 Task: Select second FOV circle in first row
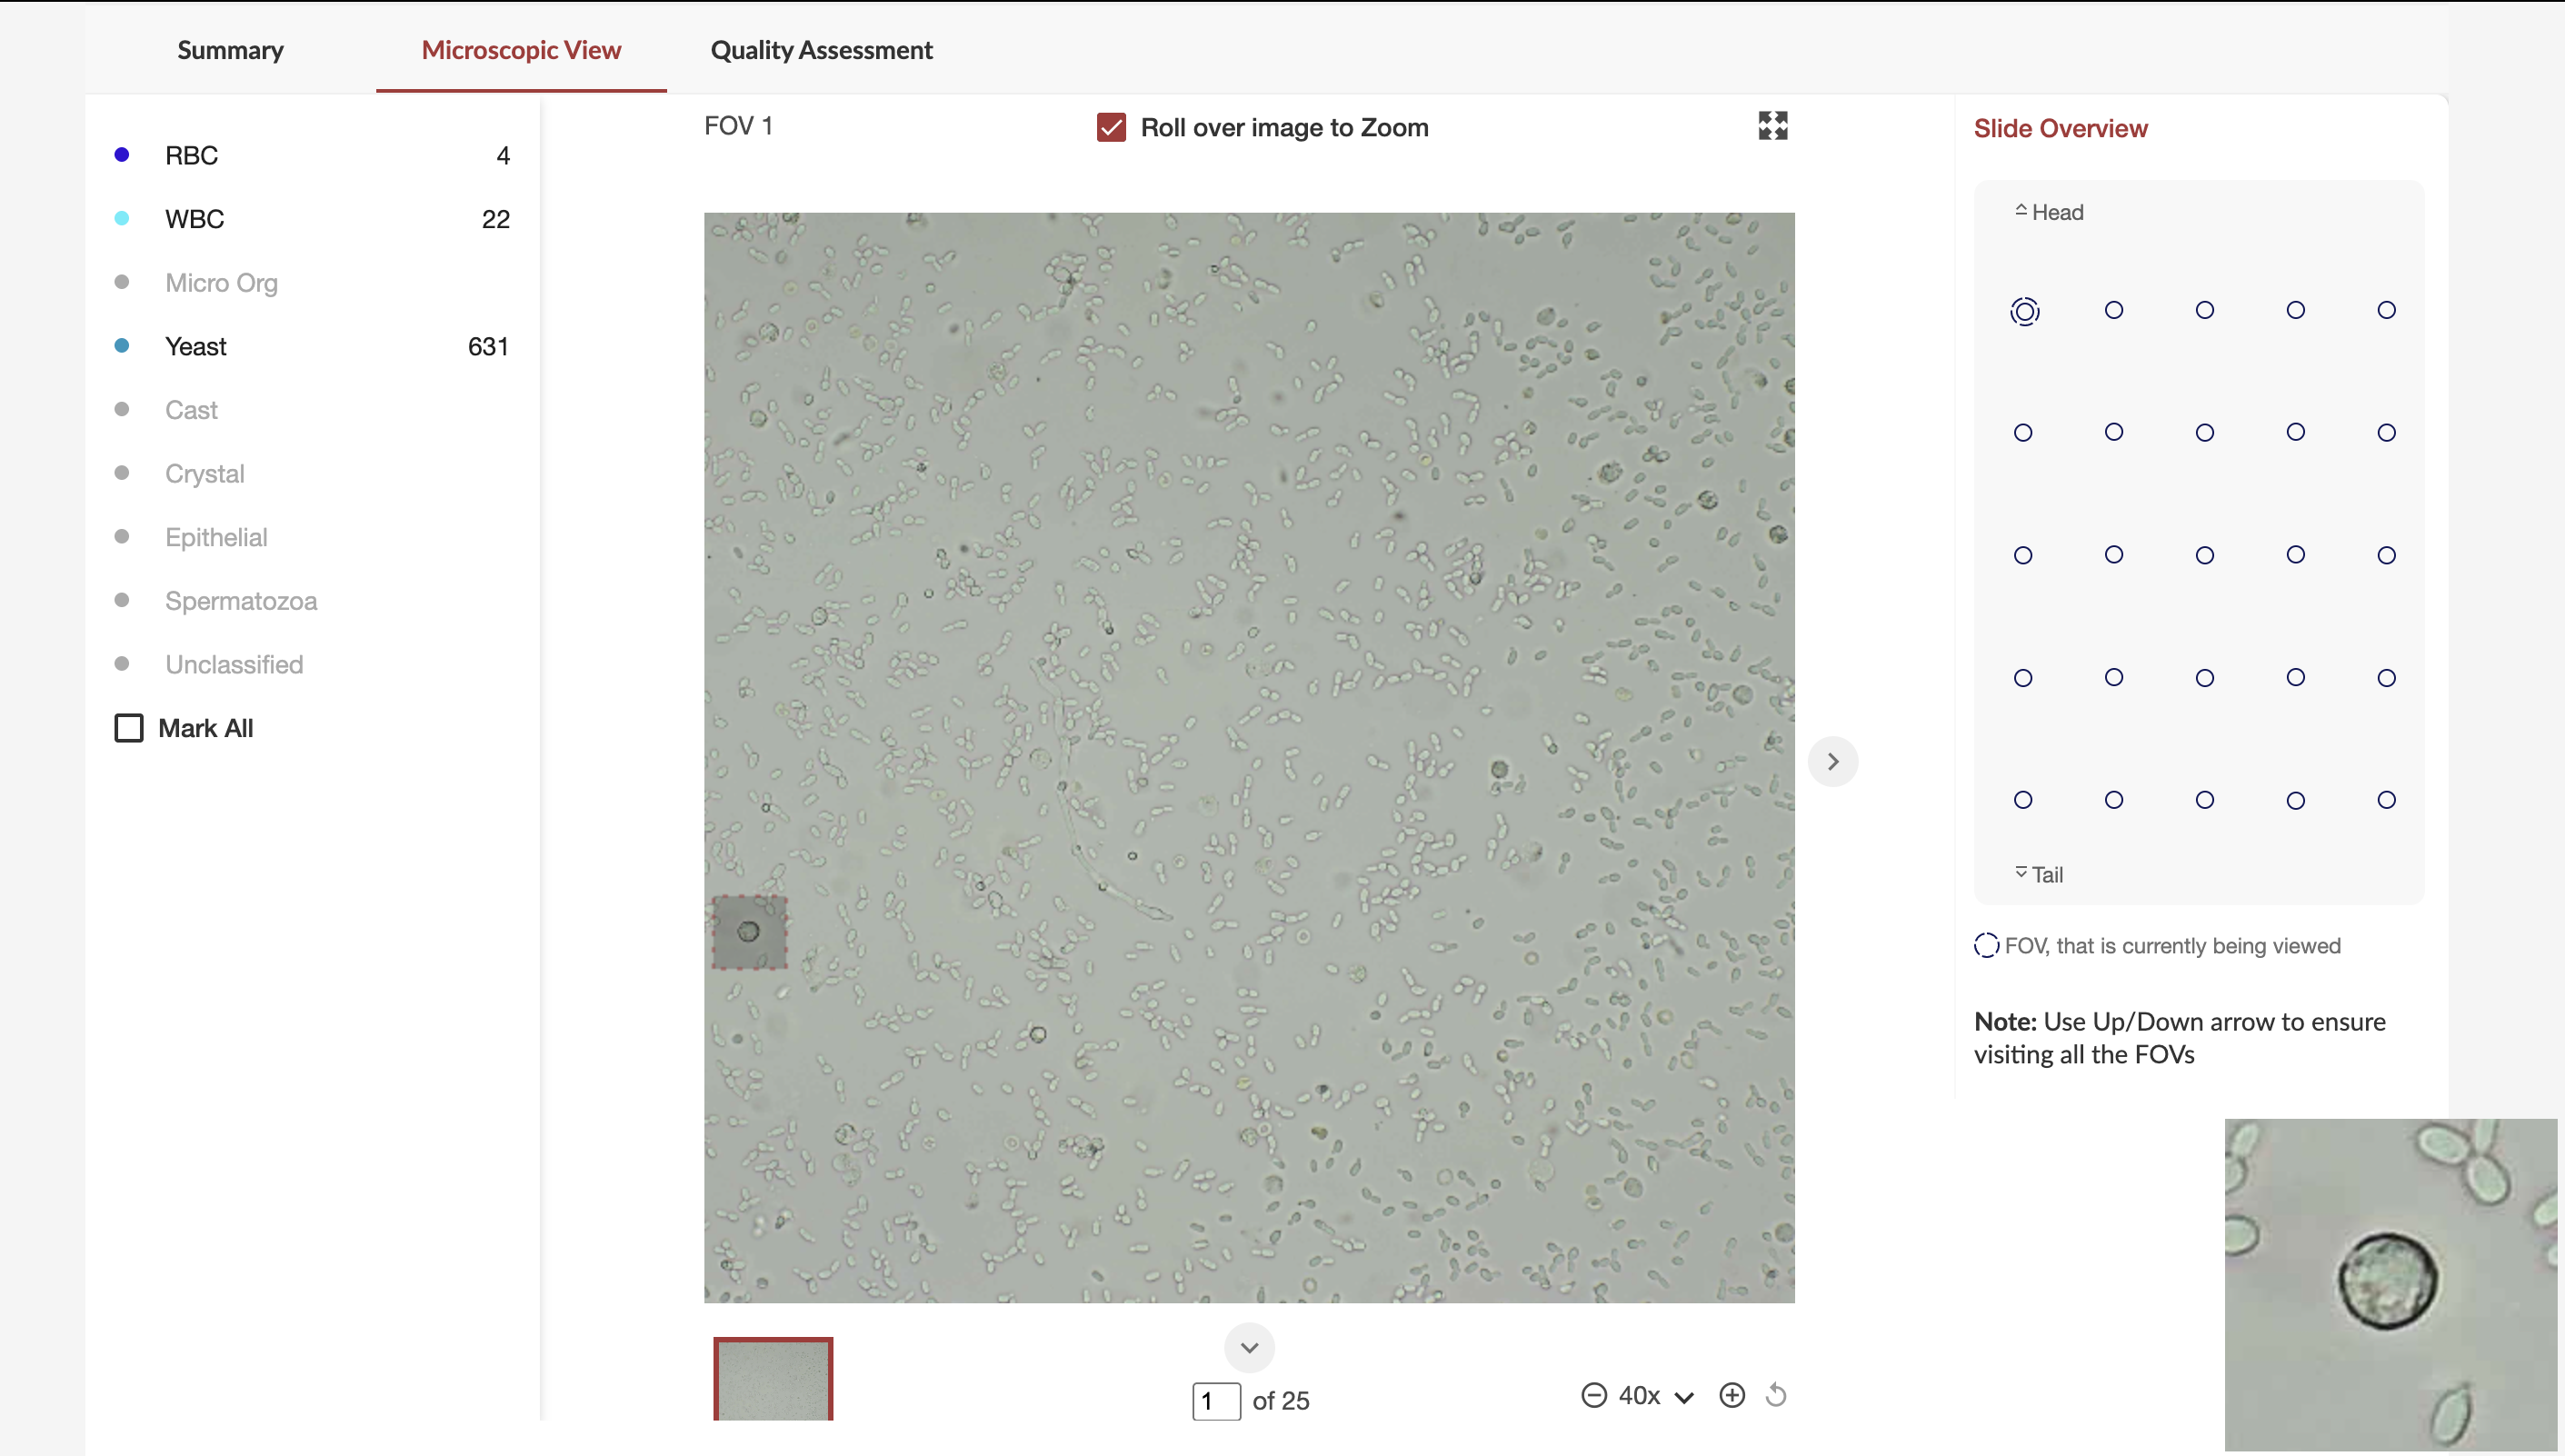2114,310
